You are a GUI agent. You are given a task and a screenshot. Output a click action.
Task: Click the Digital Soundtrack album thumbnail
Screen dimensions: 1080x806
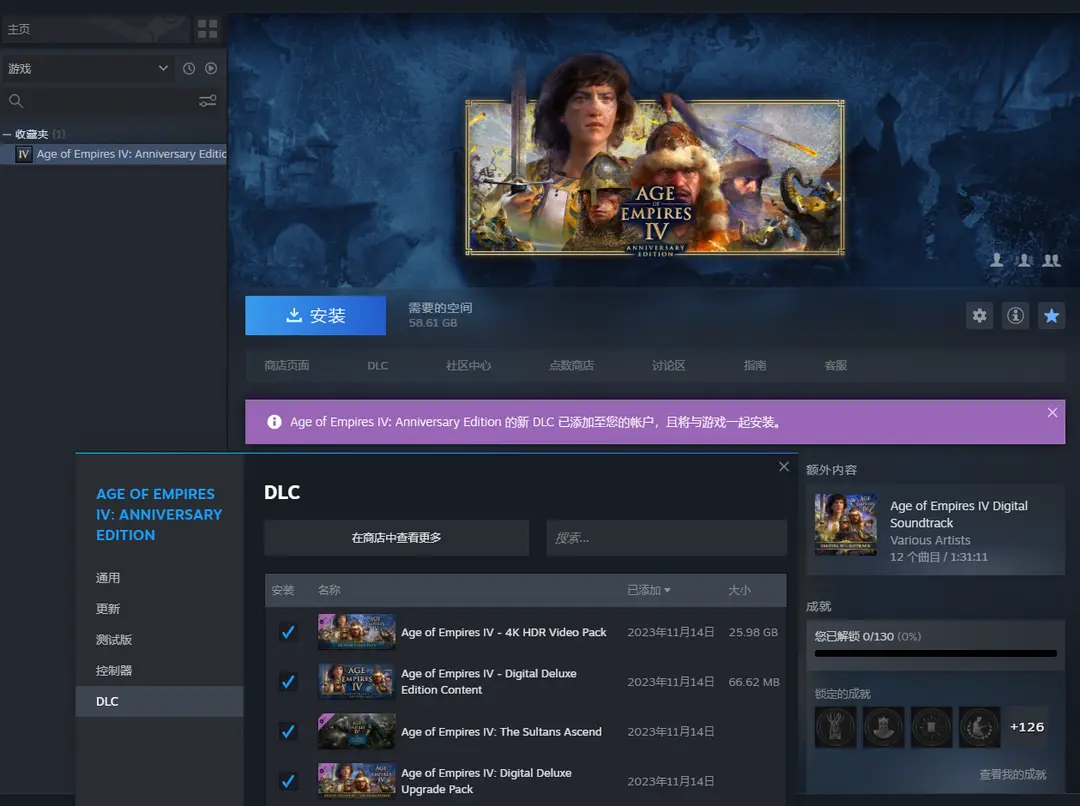click(846, 524)
